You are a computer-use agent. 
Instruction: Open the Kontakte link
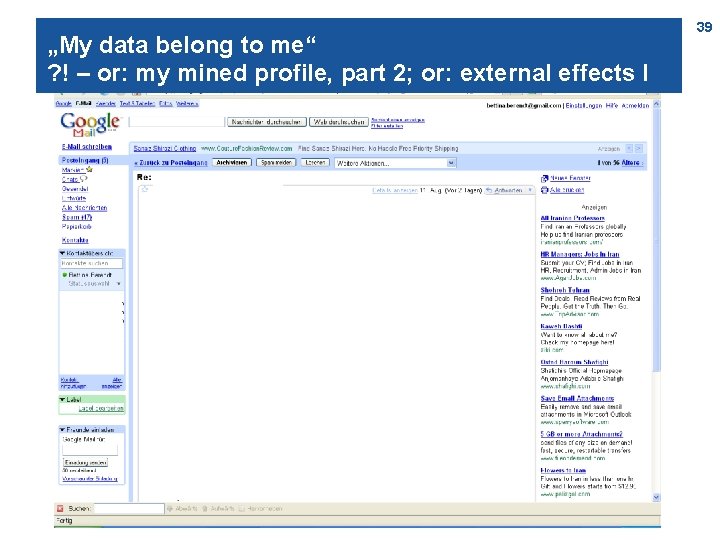(x=75, y=240)
